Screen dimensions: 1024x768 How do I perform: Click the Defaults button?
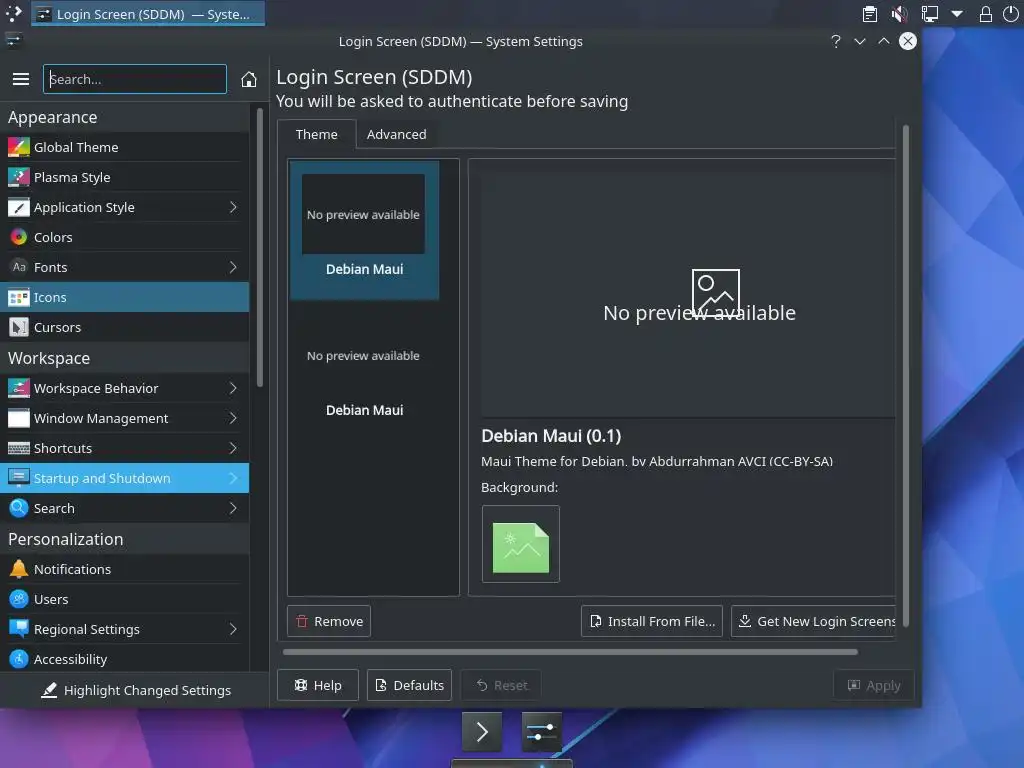[x=409, y=685]
